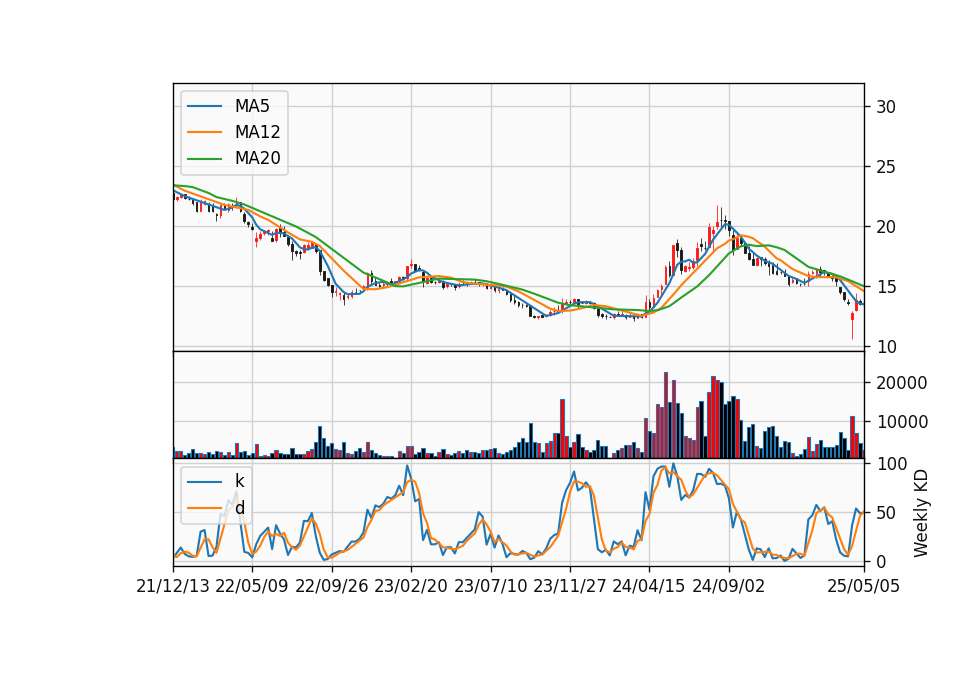Click the 22/05/09 date label
Image resolution: width=960 pixels, height=690 pixels.
coord(252,586)
